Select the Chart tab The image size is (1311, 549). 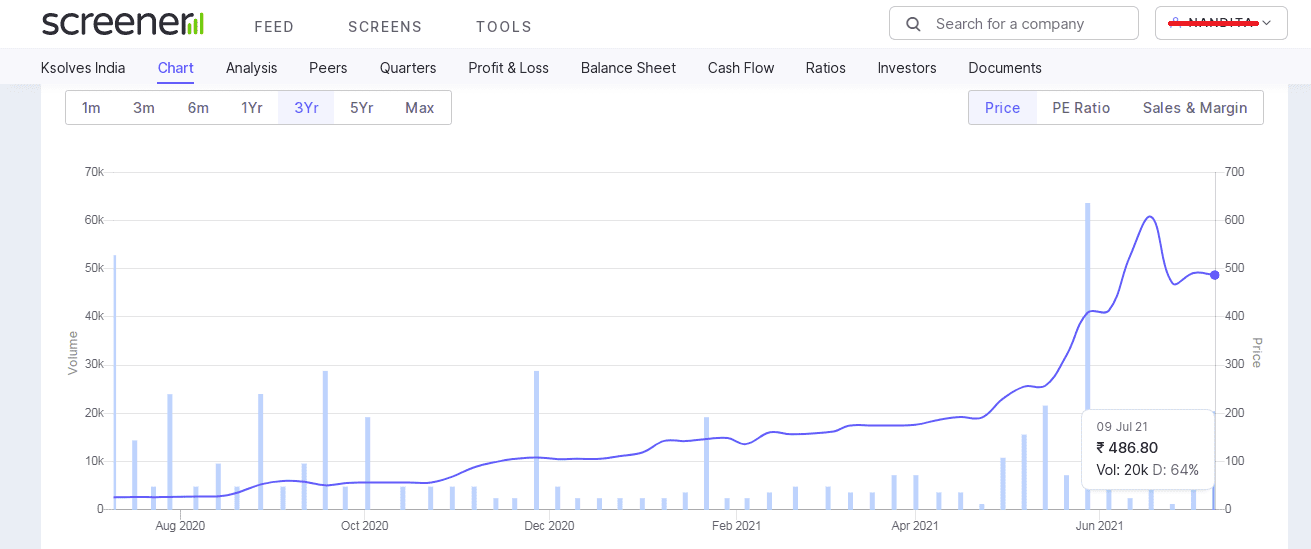pyautogui.click(x=176, y=68)
